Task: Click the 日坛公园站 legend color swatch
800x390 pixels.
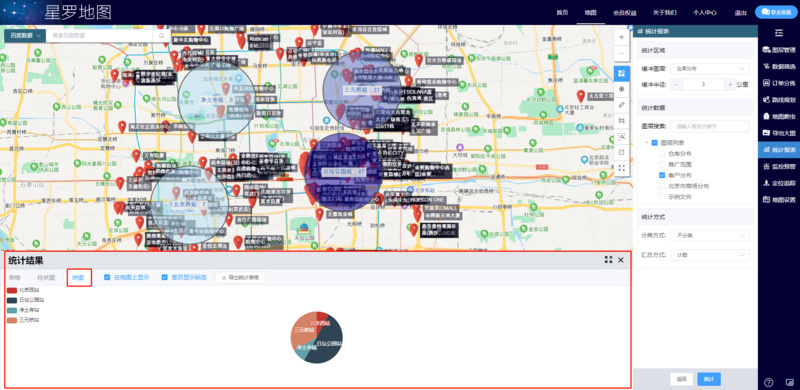Action: click(x=12, y=300)
